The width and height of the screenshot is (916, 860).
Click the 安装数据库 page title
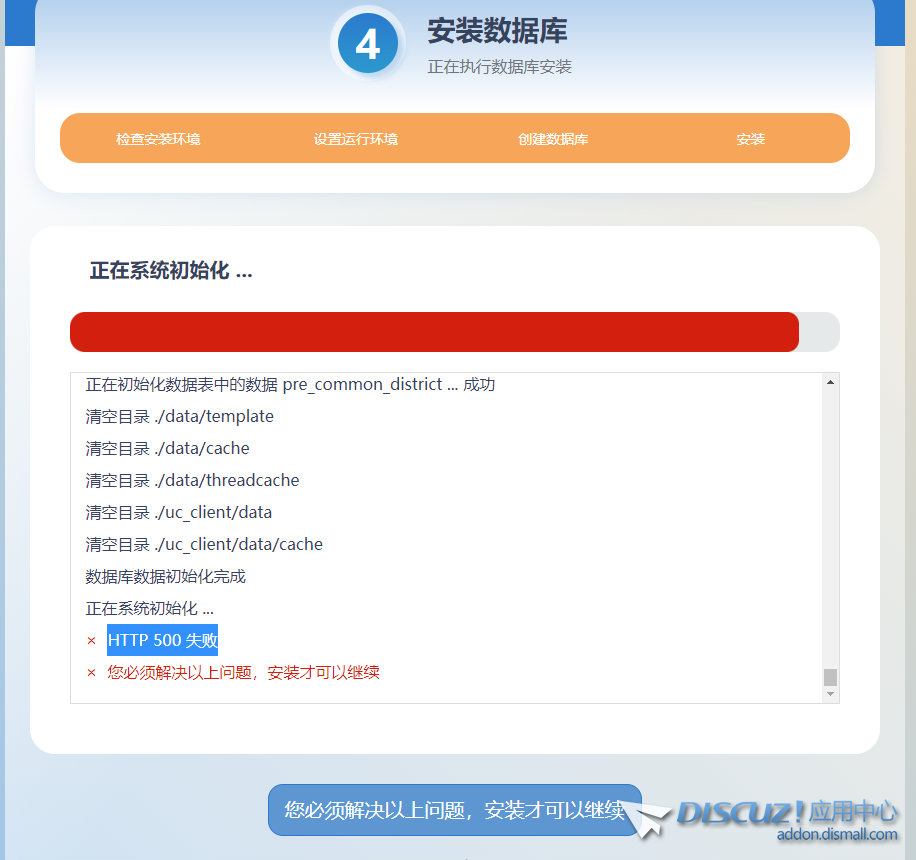click(497, 31)
